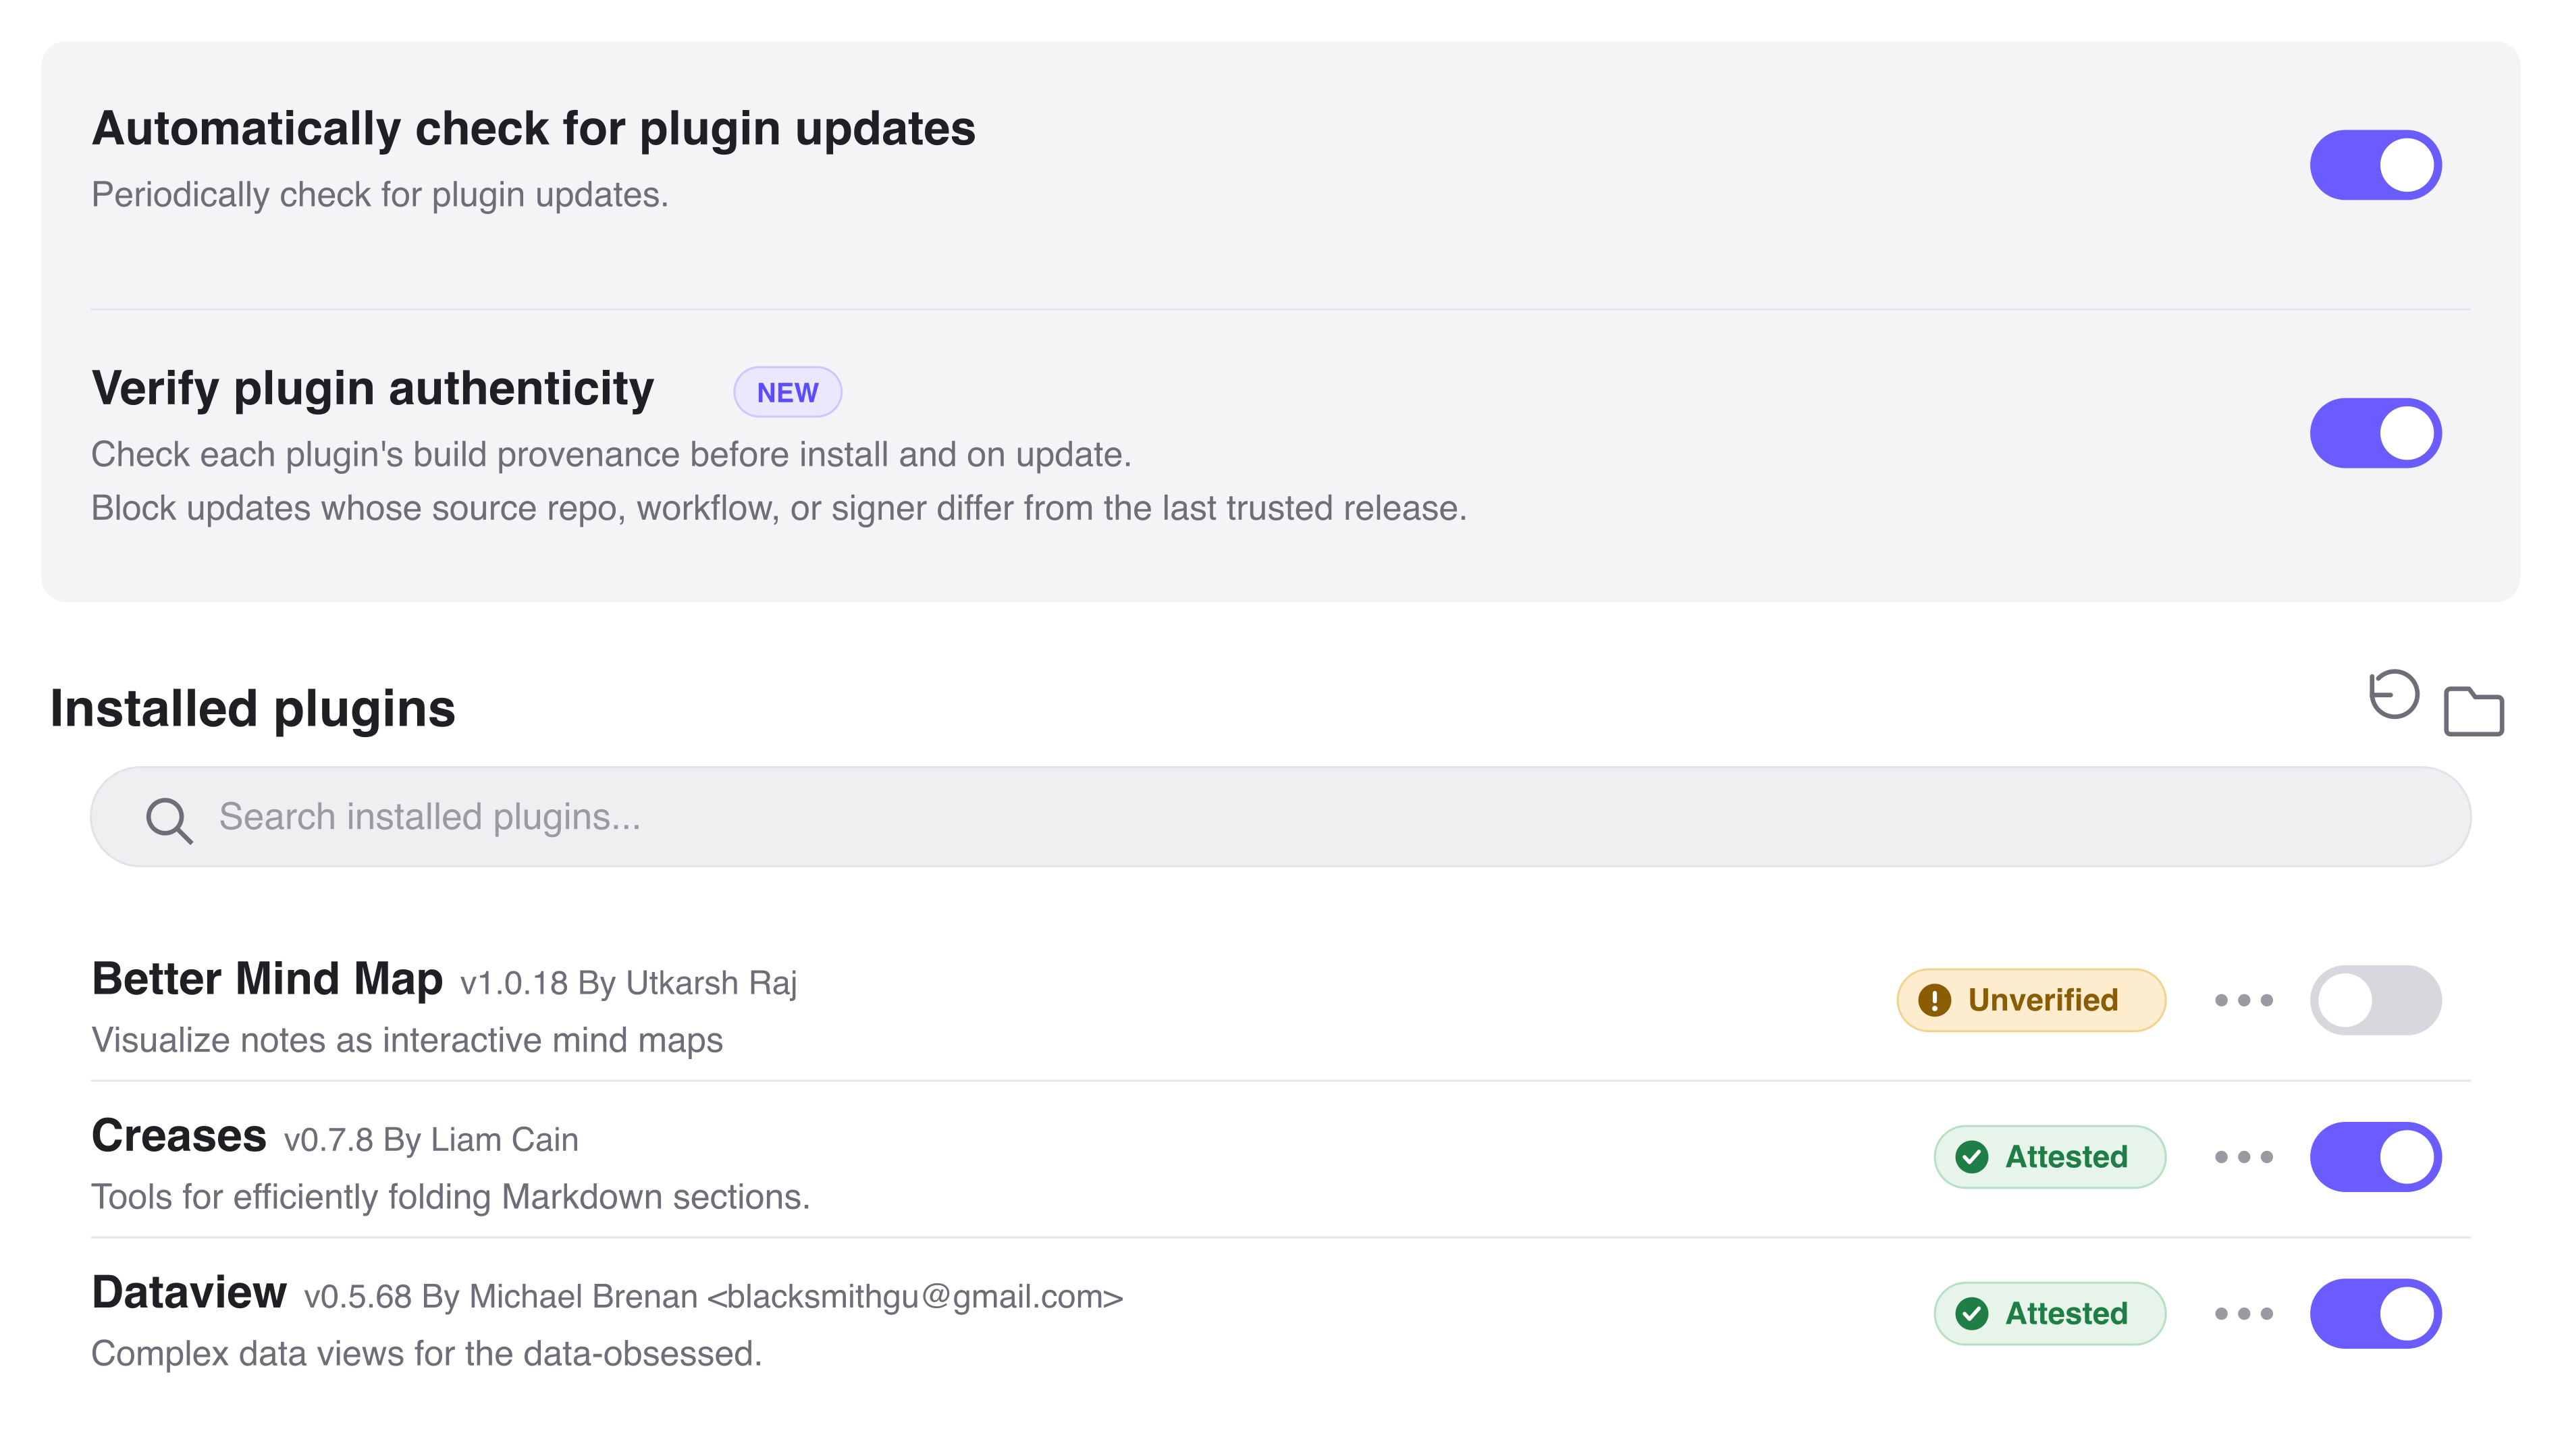Viewport: 2562px width, 1456px height.
Task: Enable the Better Mind Map plugin
Action: tap(2375, 1000)
